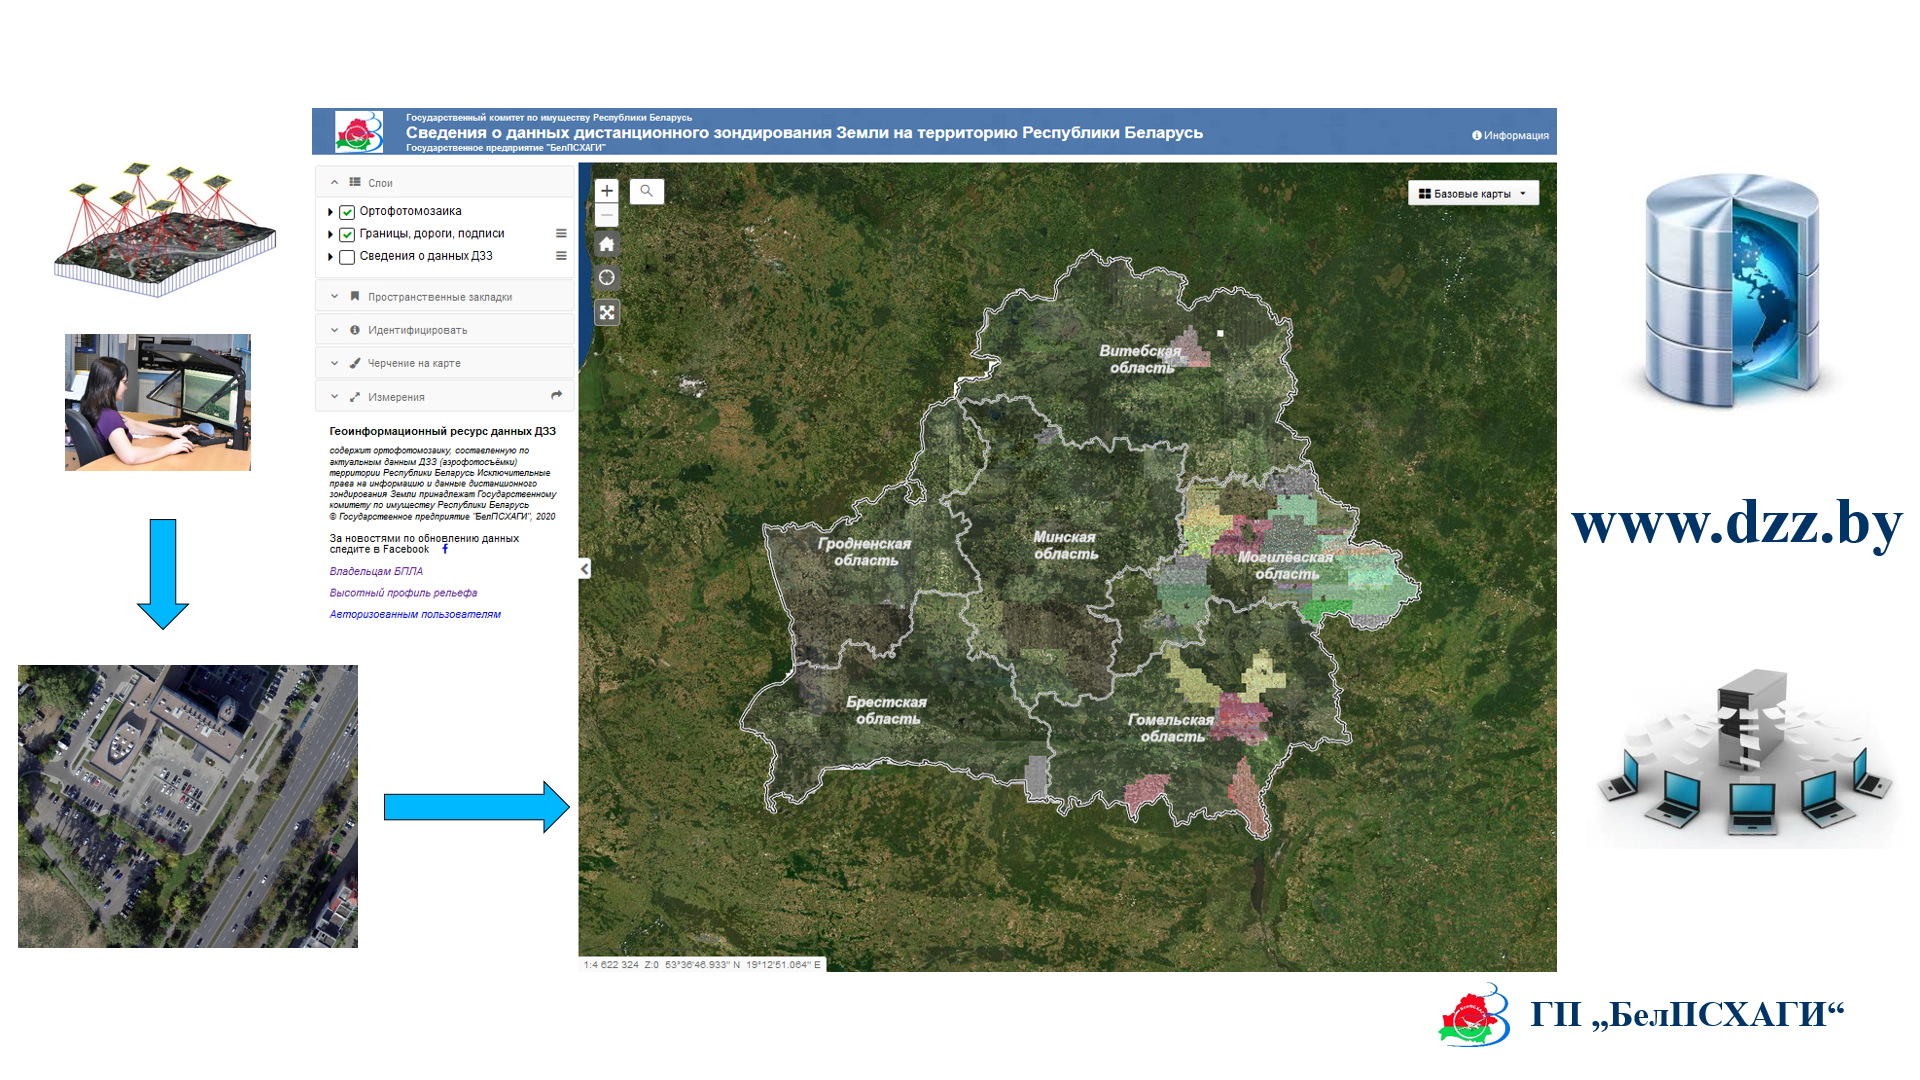Open menu for Сведения о данных ДЗЗ layer
Viewport: 1920px width, 1080px height.
coord(561,256)
